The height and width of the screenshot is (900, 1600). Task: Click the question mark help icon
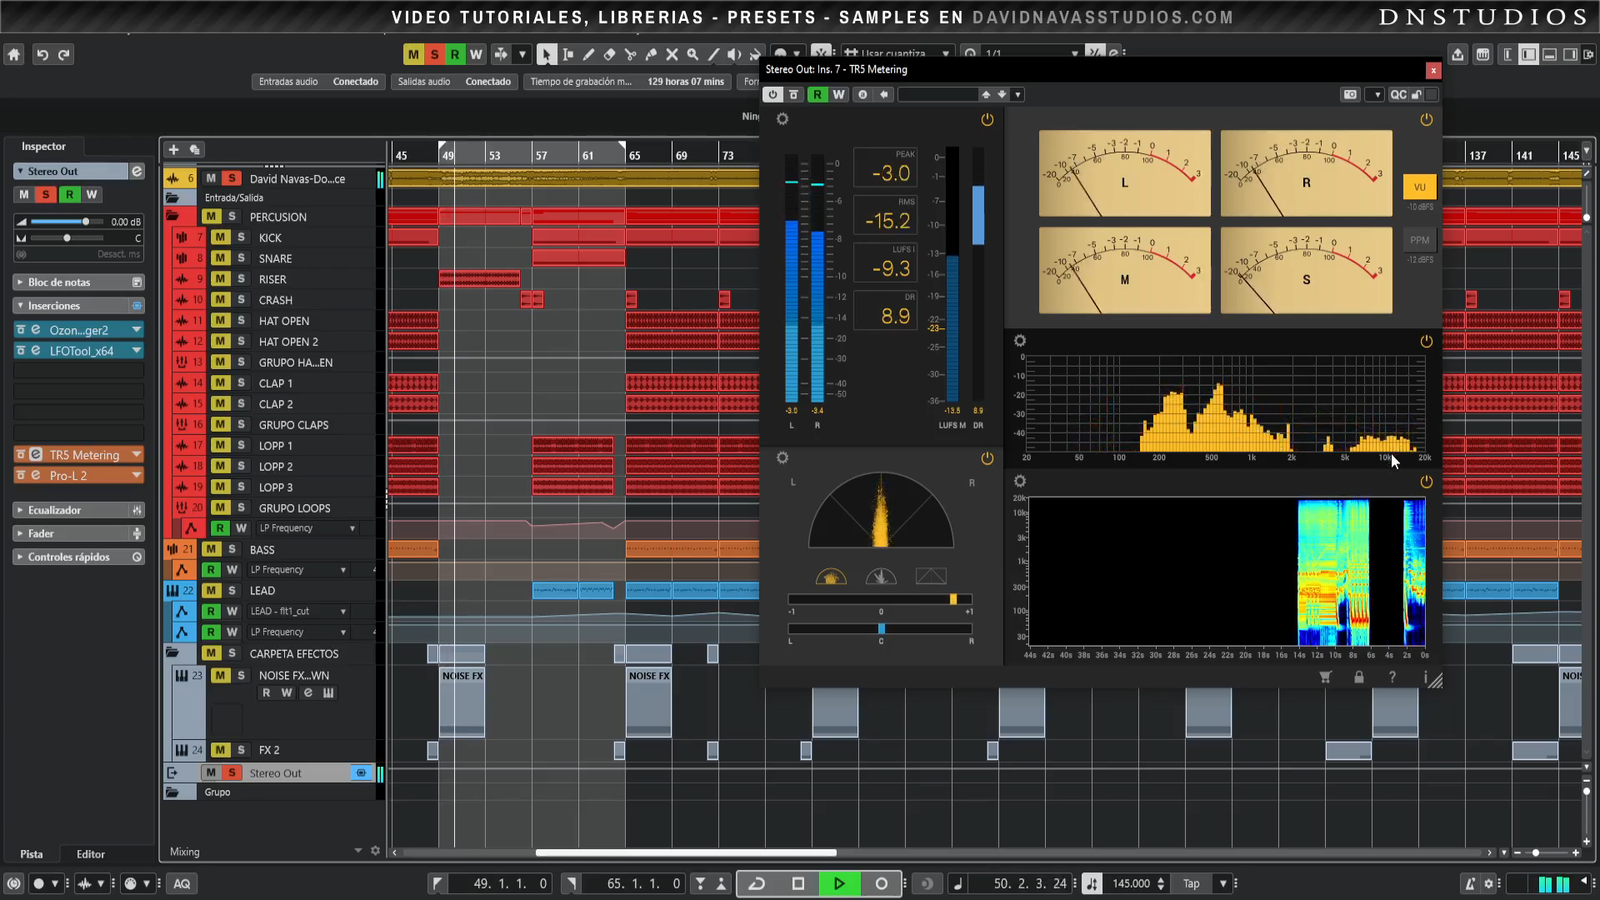[x=1392, y=677]
